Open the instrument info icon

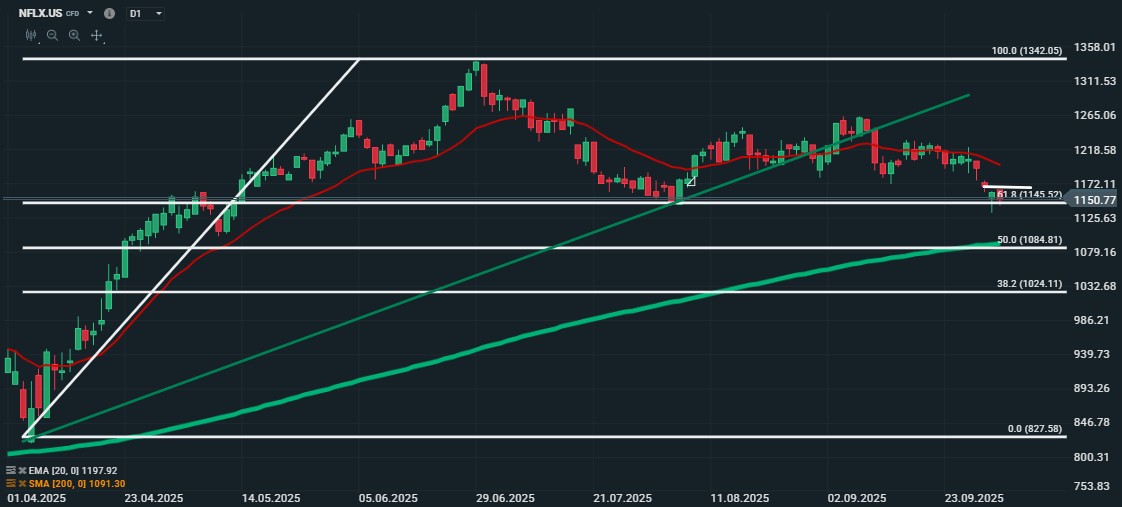[110, 14]
